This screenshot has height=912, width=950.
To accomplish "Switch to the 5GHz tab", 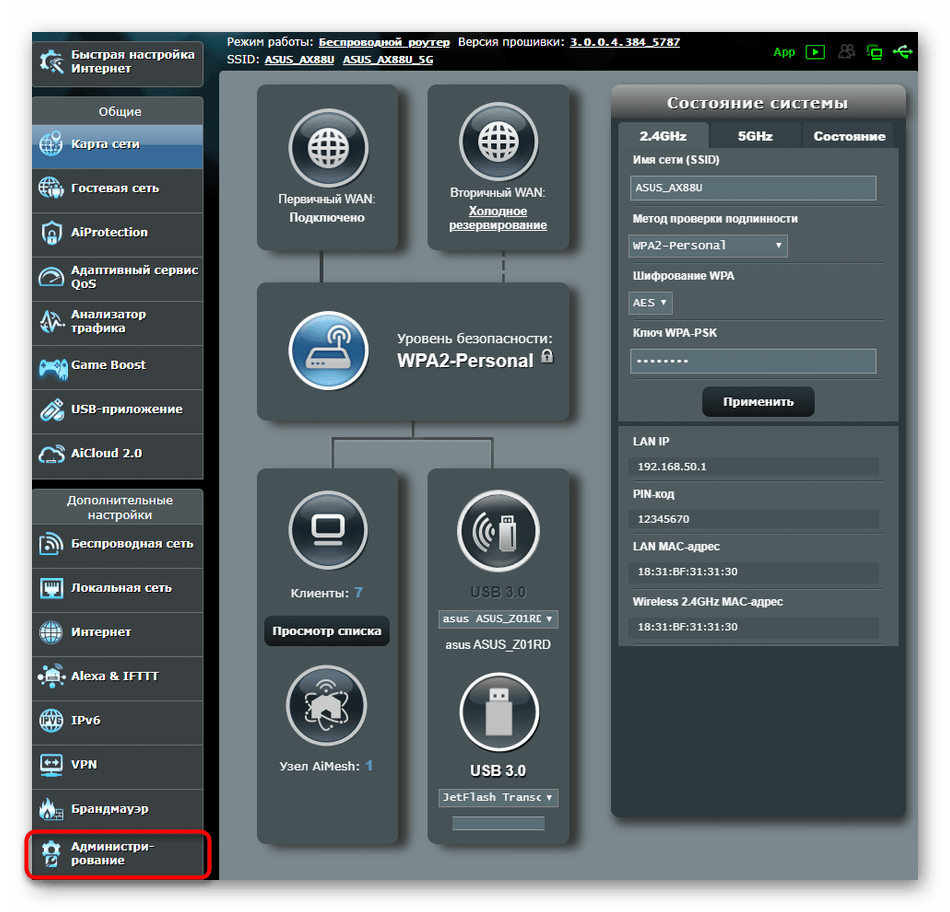I will coord(755,136).
